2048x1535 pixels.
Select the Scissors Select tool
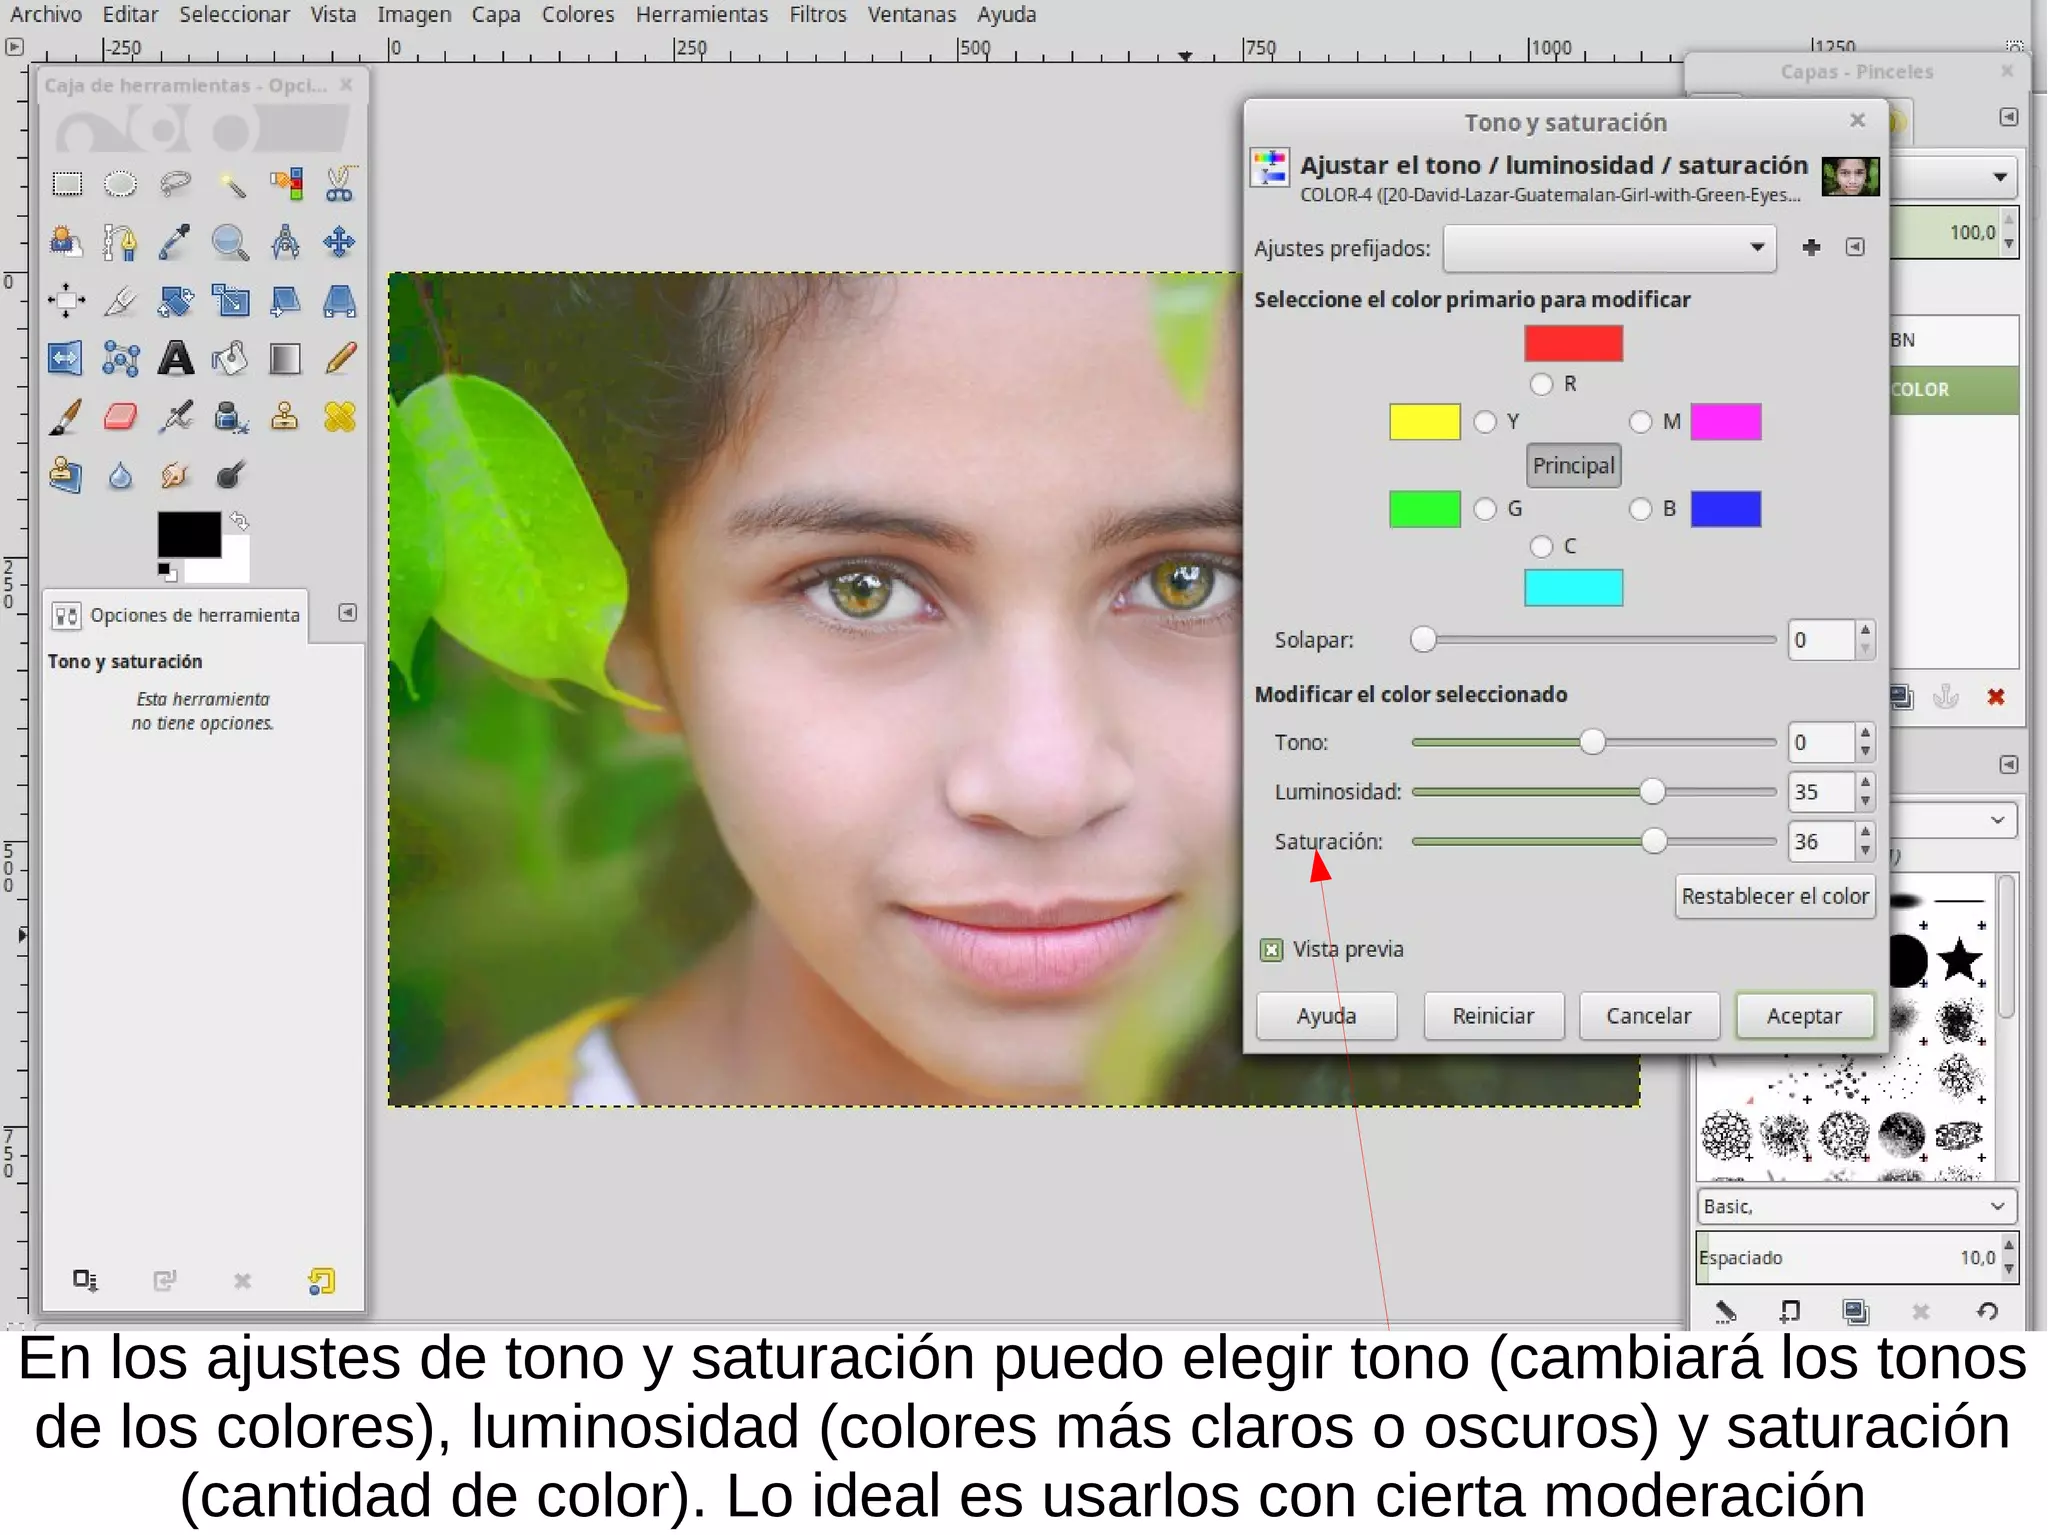tap(340, 184)
